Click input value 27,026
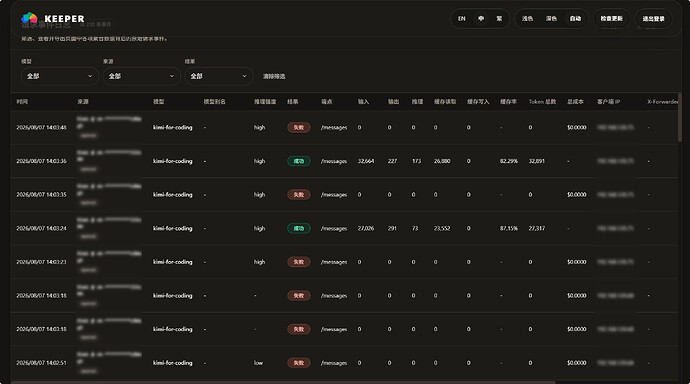Screen dimensions: 690x384 [x=366, y=228]
